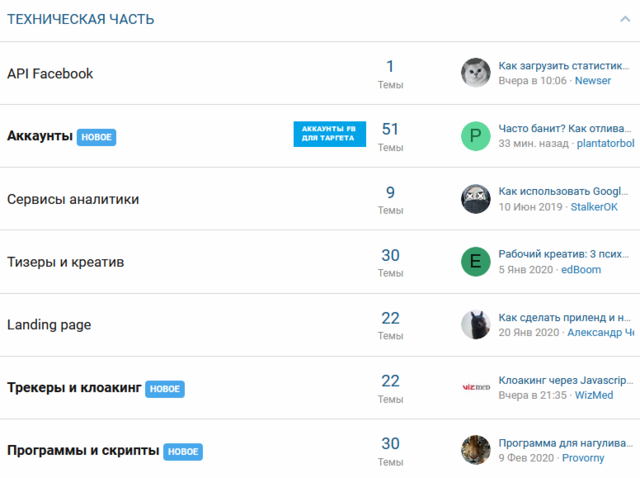This screenshot has height=478, width=640.
Task: Click the Новое badge next to Аккаунты
Action: pos(97,137)
